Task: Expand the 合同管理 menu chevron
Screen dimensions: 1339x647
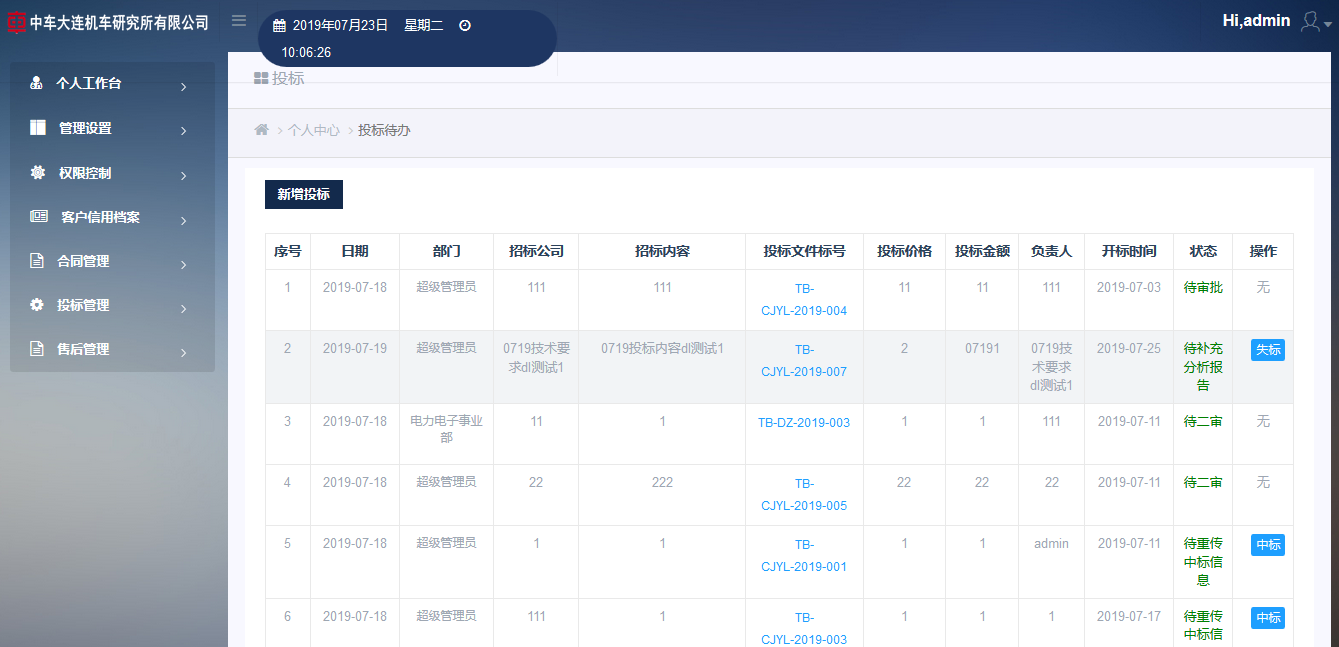Action: [x=184, y=264]
